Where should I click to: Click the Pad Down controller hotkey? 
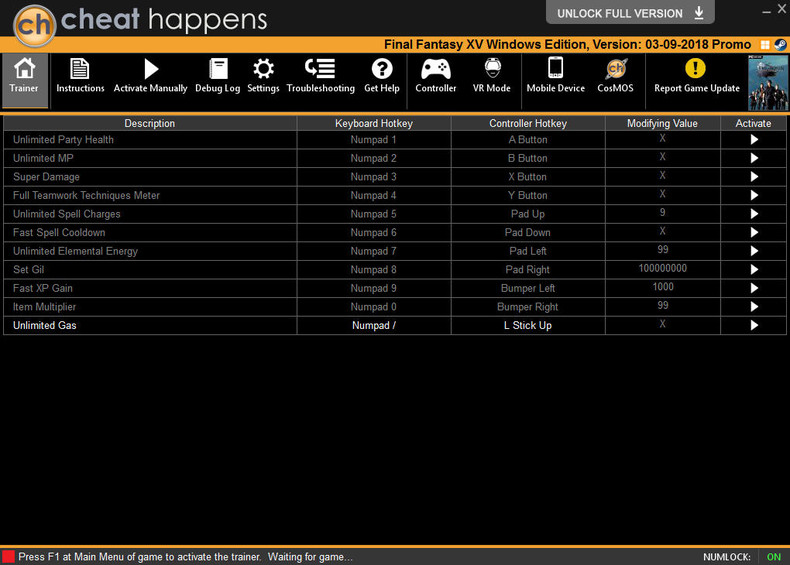click(x=528, y=232)
